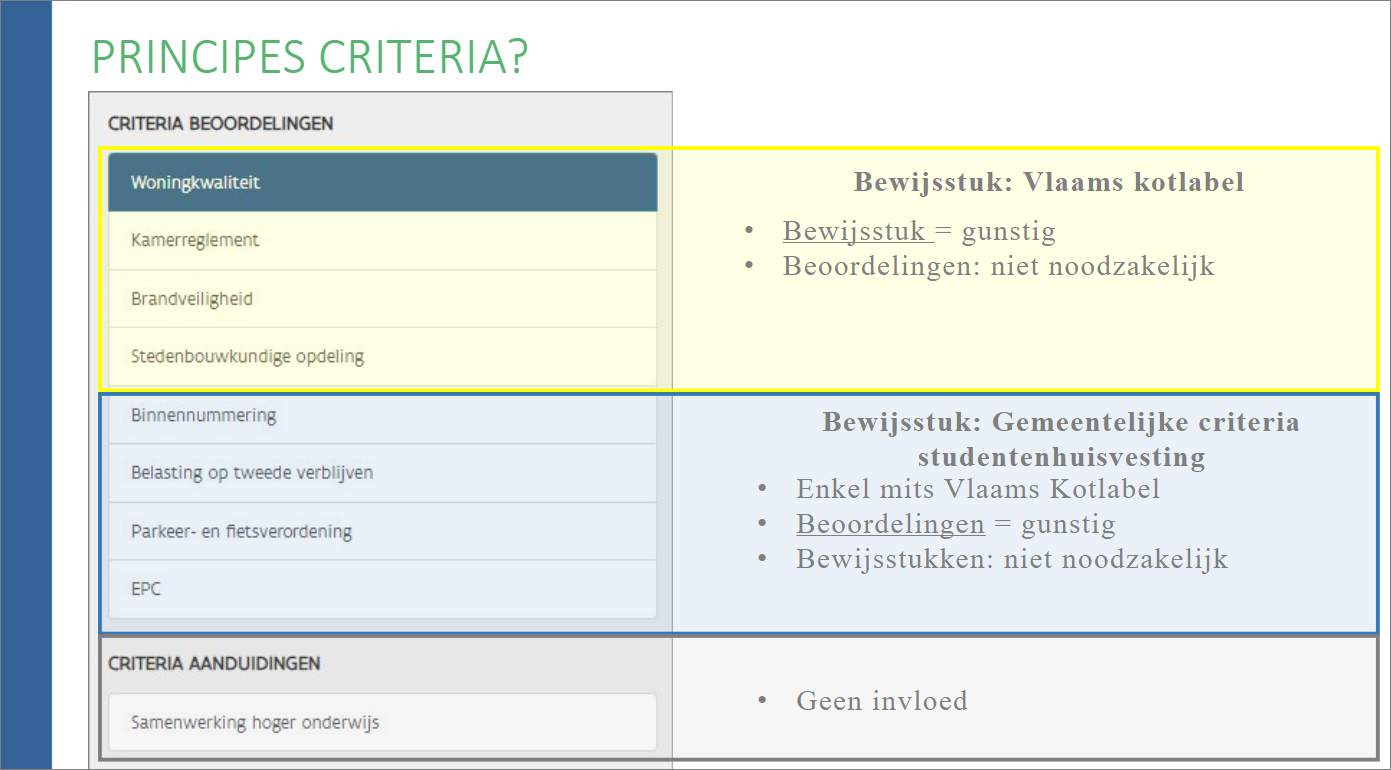Select Samenwerking hoger onderwijs
This screenshot has height=770, width=1391.
382,722
